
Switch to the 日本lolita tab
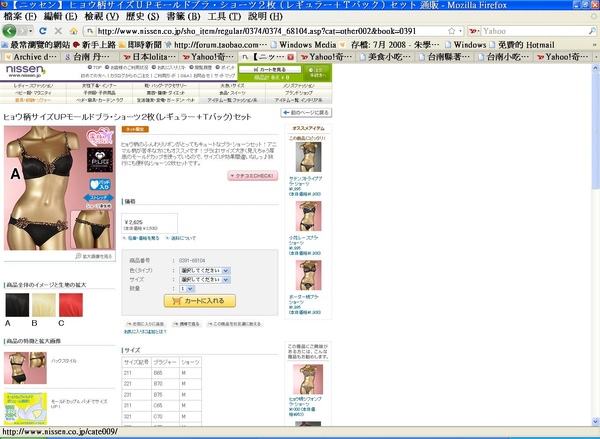150,57
